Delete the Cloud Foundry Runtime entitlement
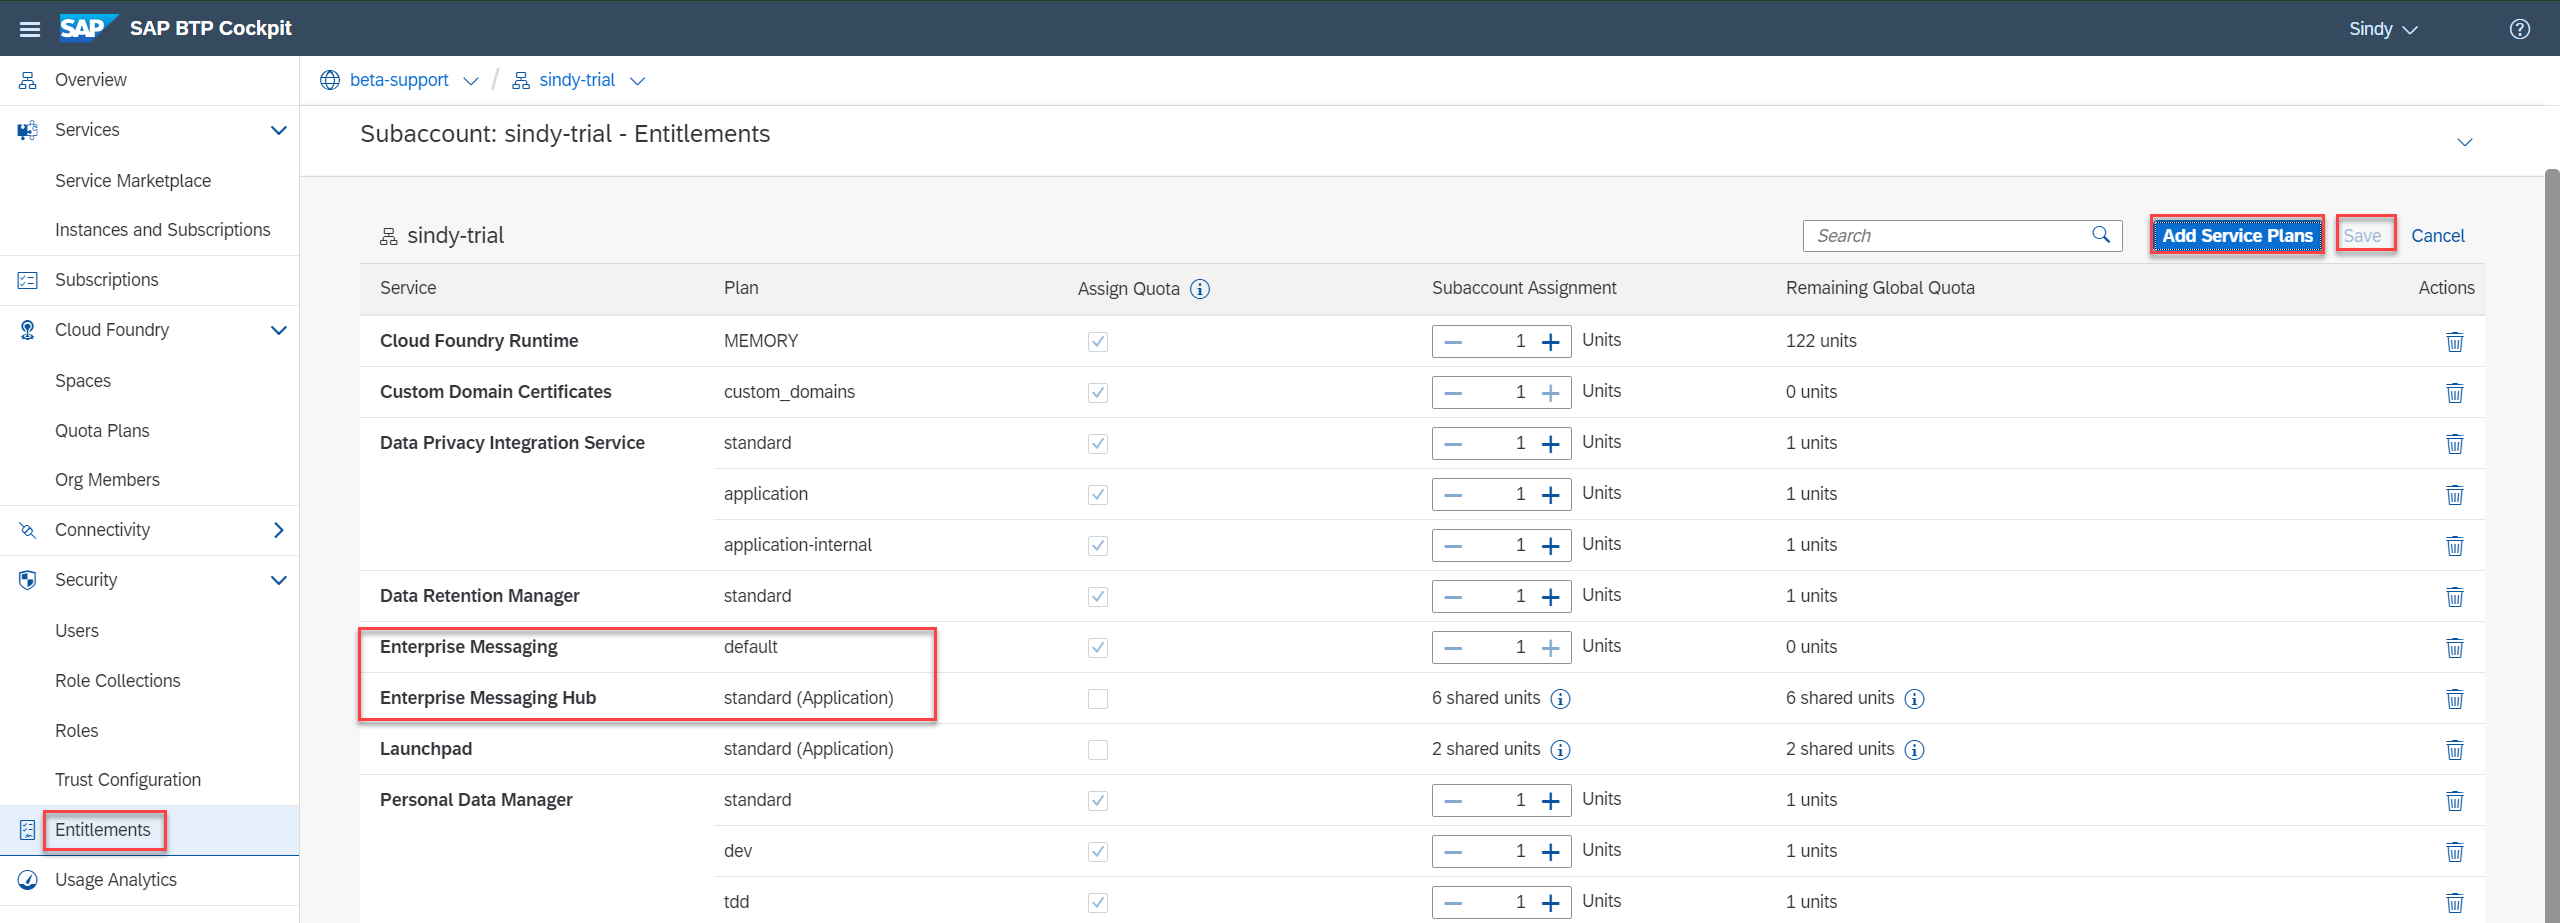This screenshot has height=923, width=2560. pos(2454,342)
